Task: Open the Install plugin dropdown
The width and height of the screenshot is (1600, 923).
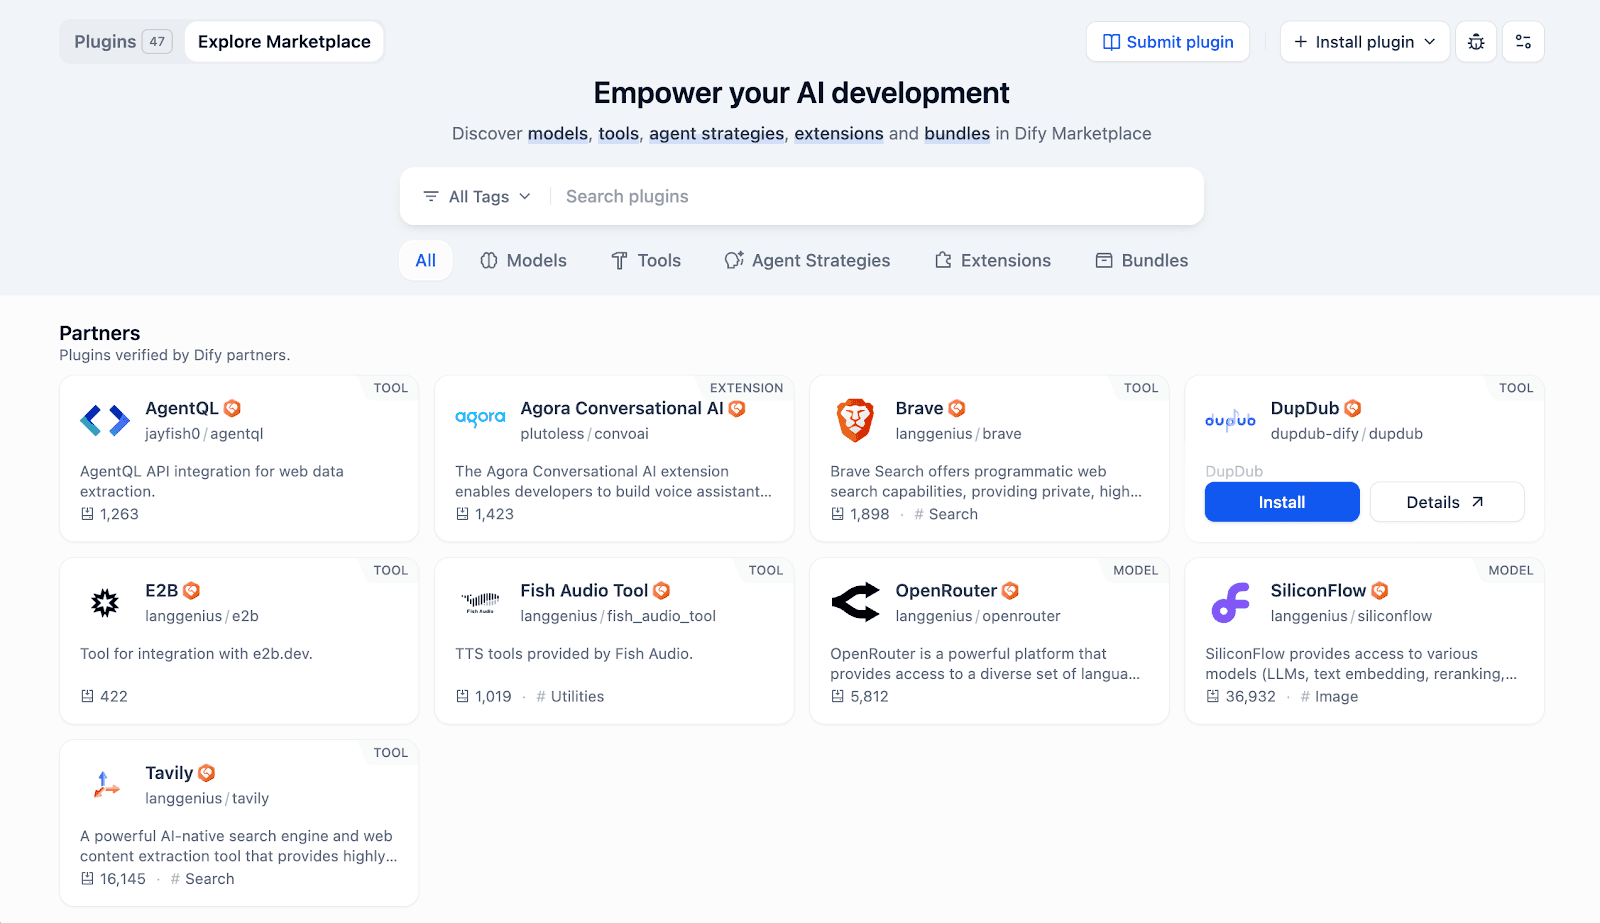Action: coord(1364,42)
